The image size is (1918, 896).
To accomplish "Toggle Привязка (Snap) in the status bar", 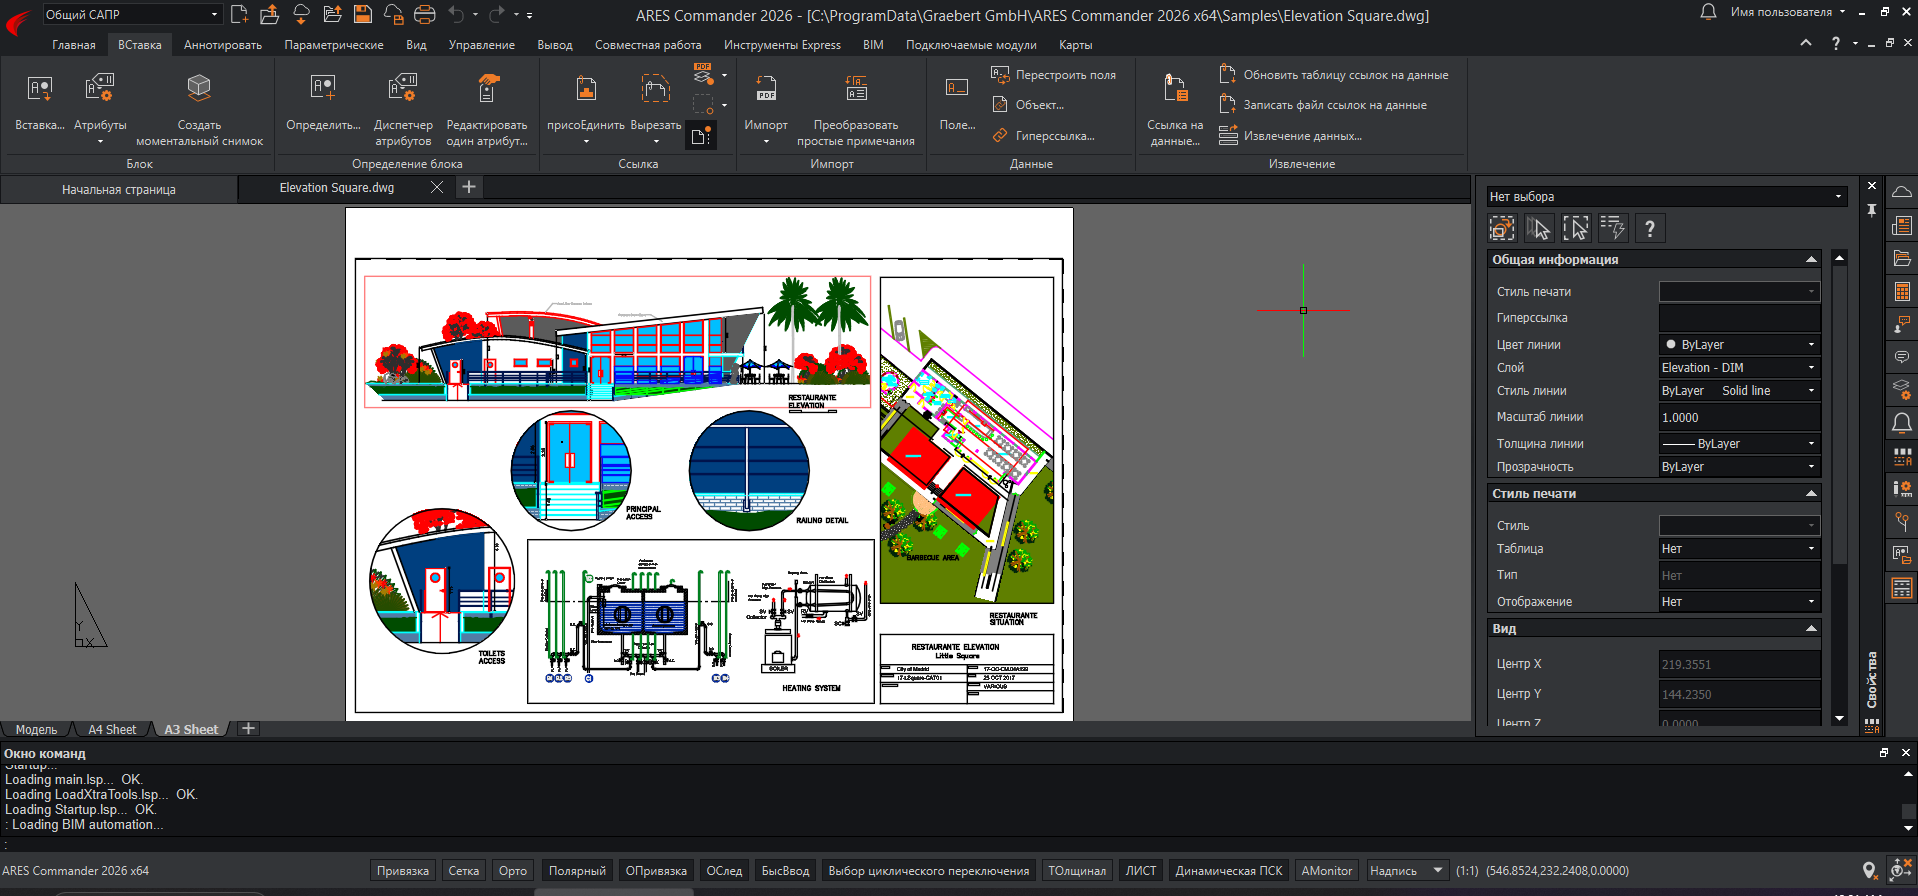I will (402, 871).
